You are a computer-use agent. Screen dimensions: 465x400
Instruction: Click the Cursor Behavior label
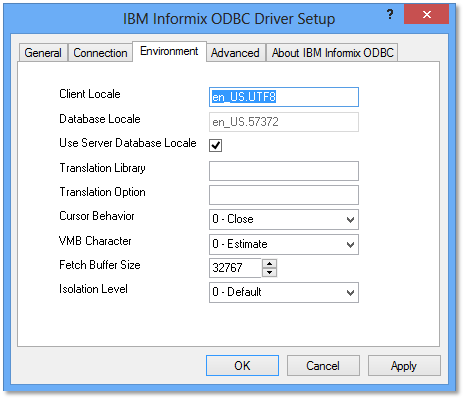[97, 216]
